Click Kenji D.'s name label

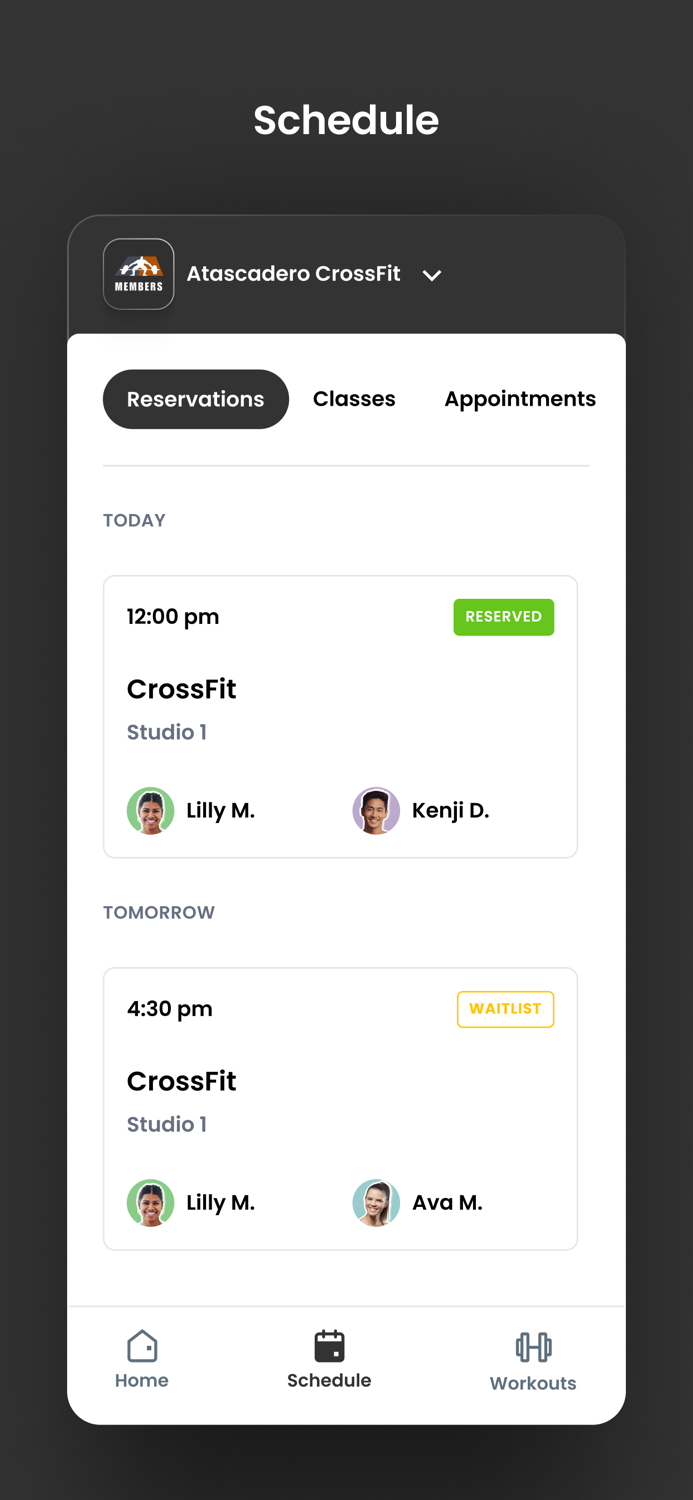[x=451, y=810]
